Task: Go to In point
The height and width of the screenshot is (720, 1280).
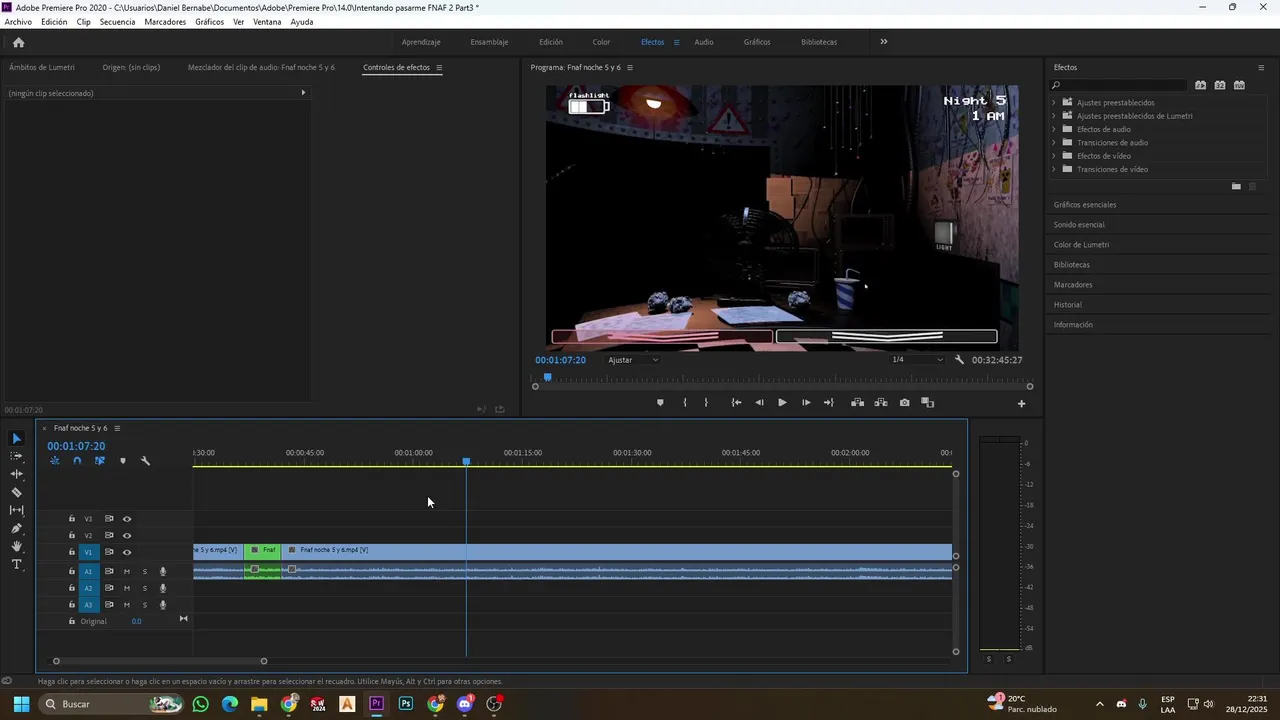Action: (736, 403)
